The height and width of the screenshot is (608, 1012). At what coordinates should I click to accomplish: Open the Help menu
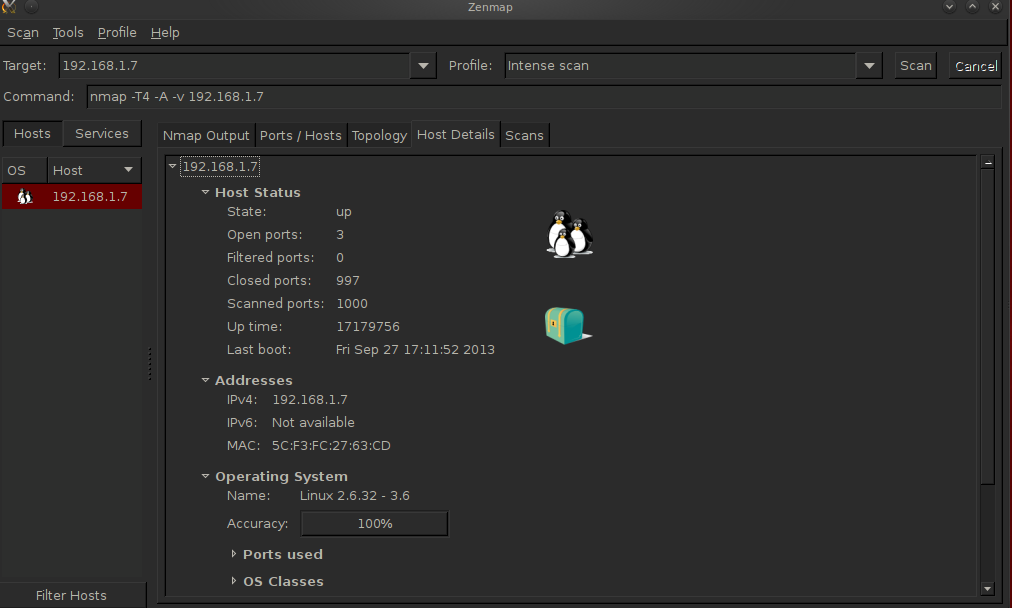pos(165,33)
